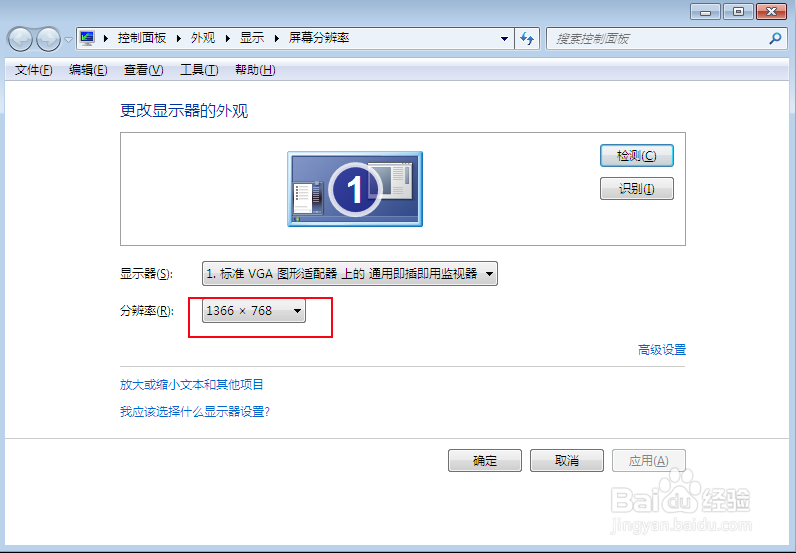
Task: Open the 分辨率 1366 × 768 dropdown
Action: 254,311
